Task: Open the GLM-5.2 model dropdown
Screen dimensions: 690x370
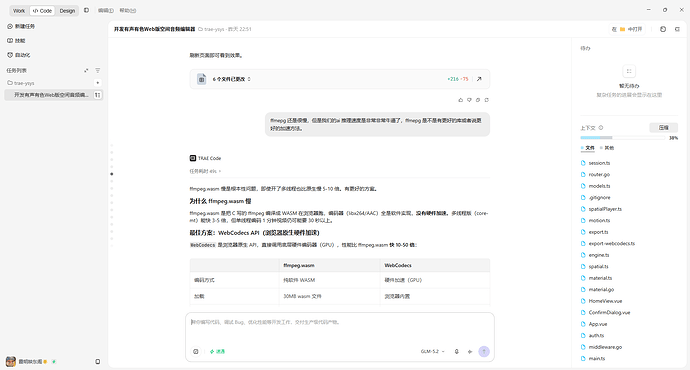Action: 433,352
